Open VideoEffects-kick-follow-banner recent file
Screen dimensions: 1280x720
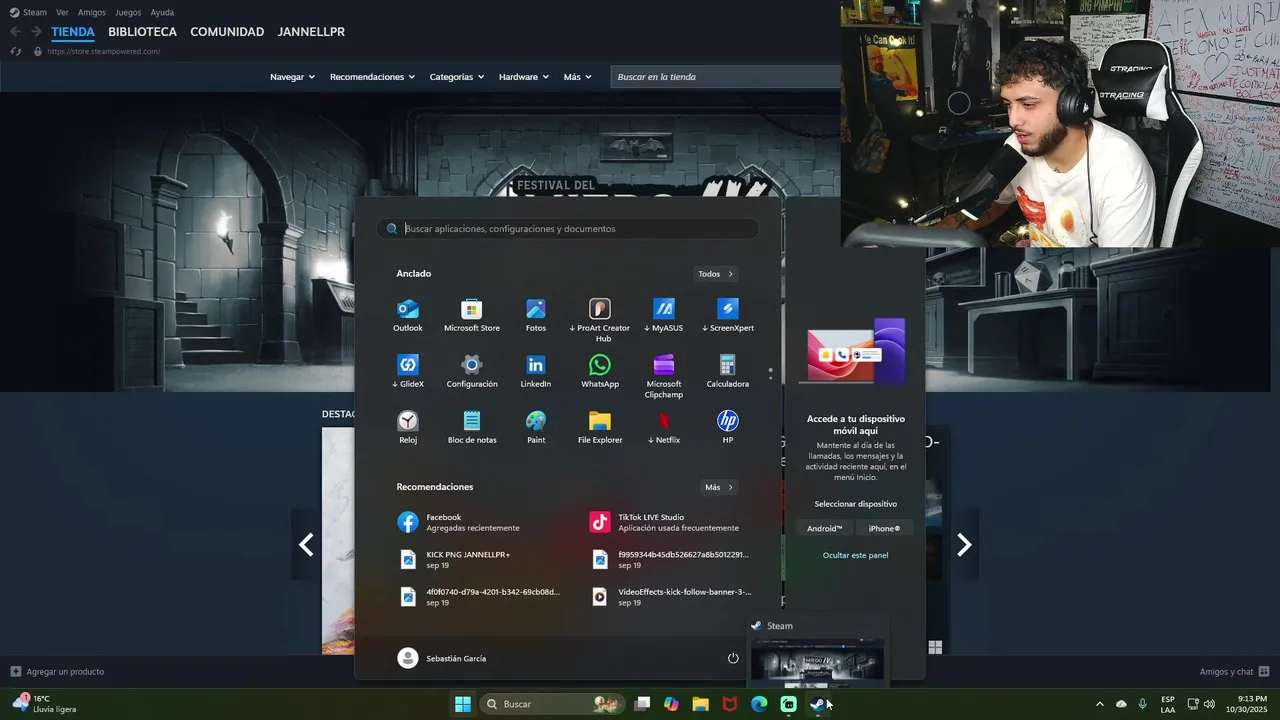pos(672,597)
